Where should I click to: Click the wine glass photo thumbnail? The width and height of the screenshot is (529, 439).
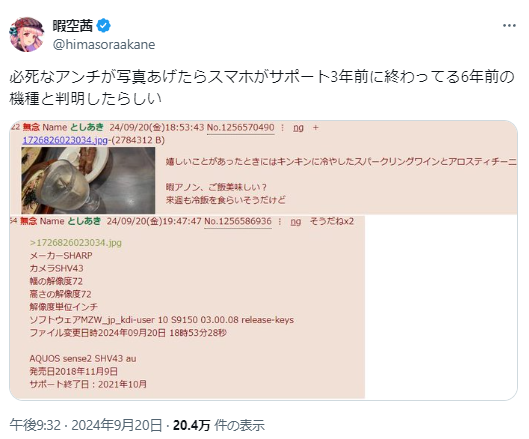(x=88, y=180)
